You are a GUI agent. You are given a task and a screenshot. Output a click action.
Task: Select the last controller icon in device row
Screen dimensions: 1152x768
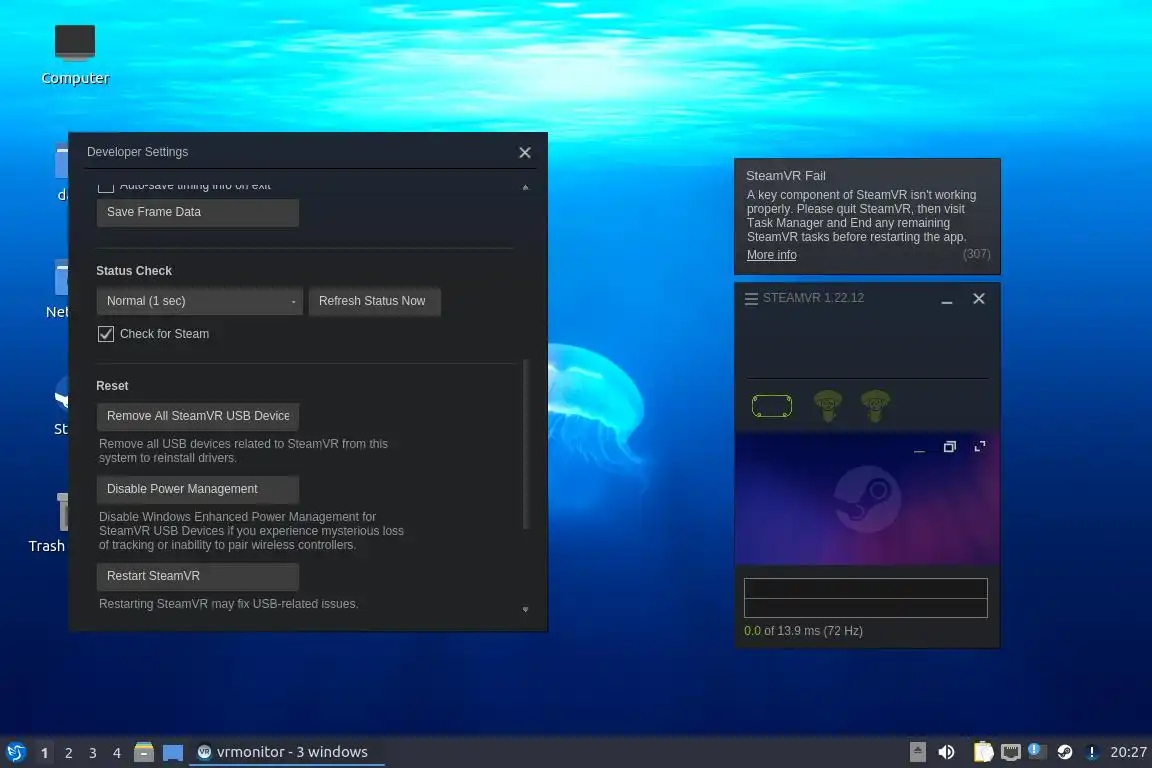(875, 406)
